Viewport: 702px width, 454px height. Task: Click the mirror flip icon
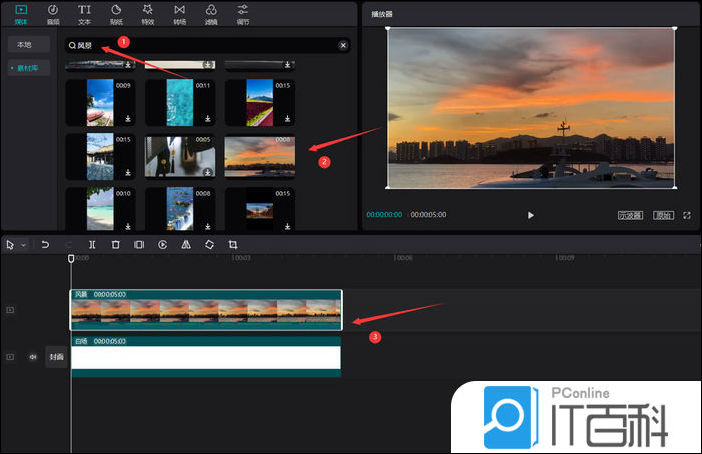click(186, 244)
